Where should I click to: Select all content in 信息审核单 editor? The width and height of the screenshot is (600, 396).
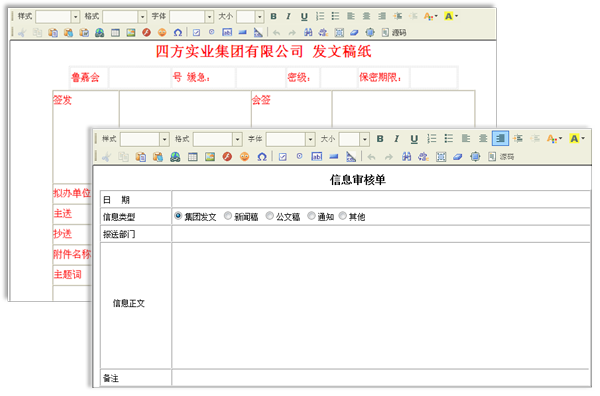coord(441,156)
